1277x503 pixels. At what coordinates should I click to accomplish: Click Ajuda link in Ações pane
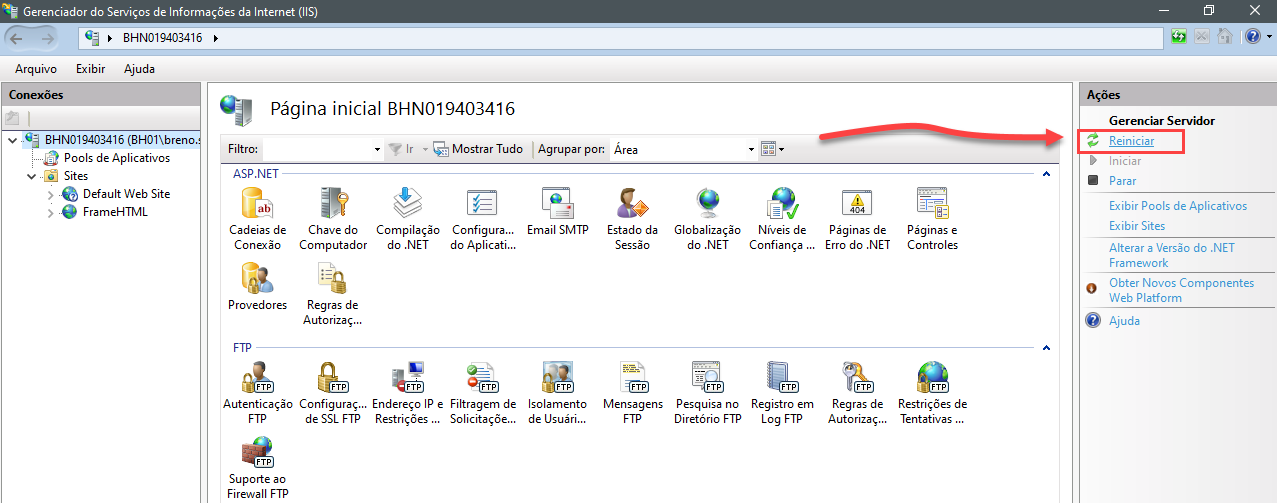(x=1124, y=321)
